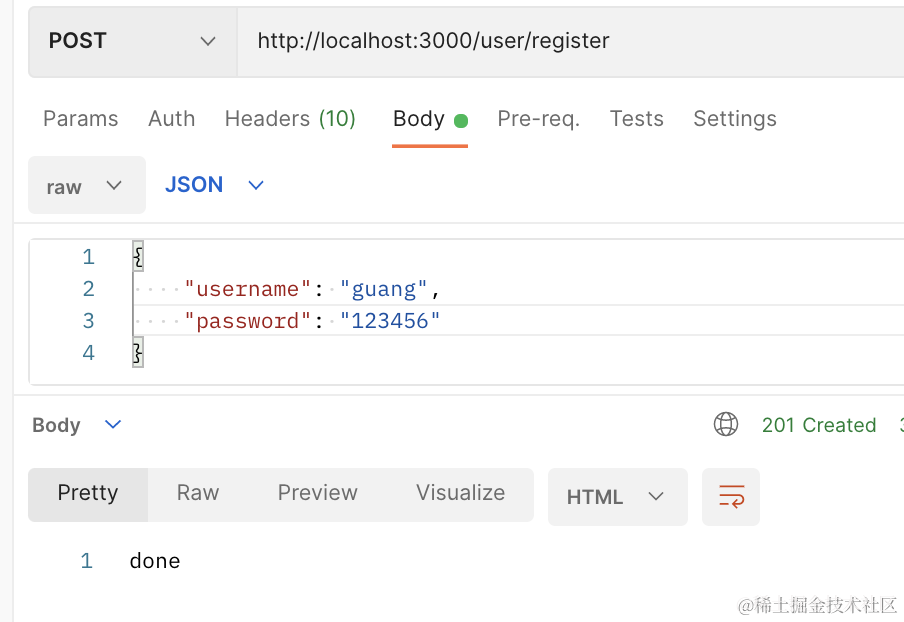
Task: Open the Auth tab
Action: [171, 119]
